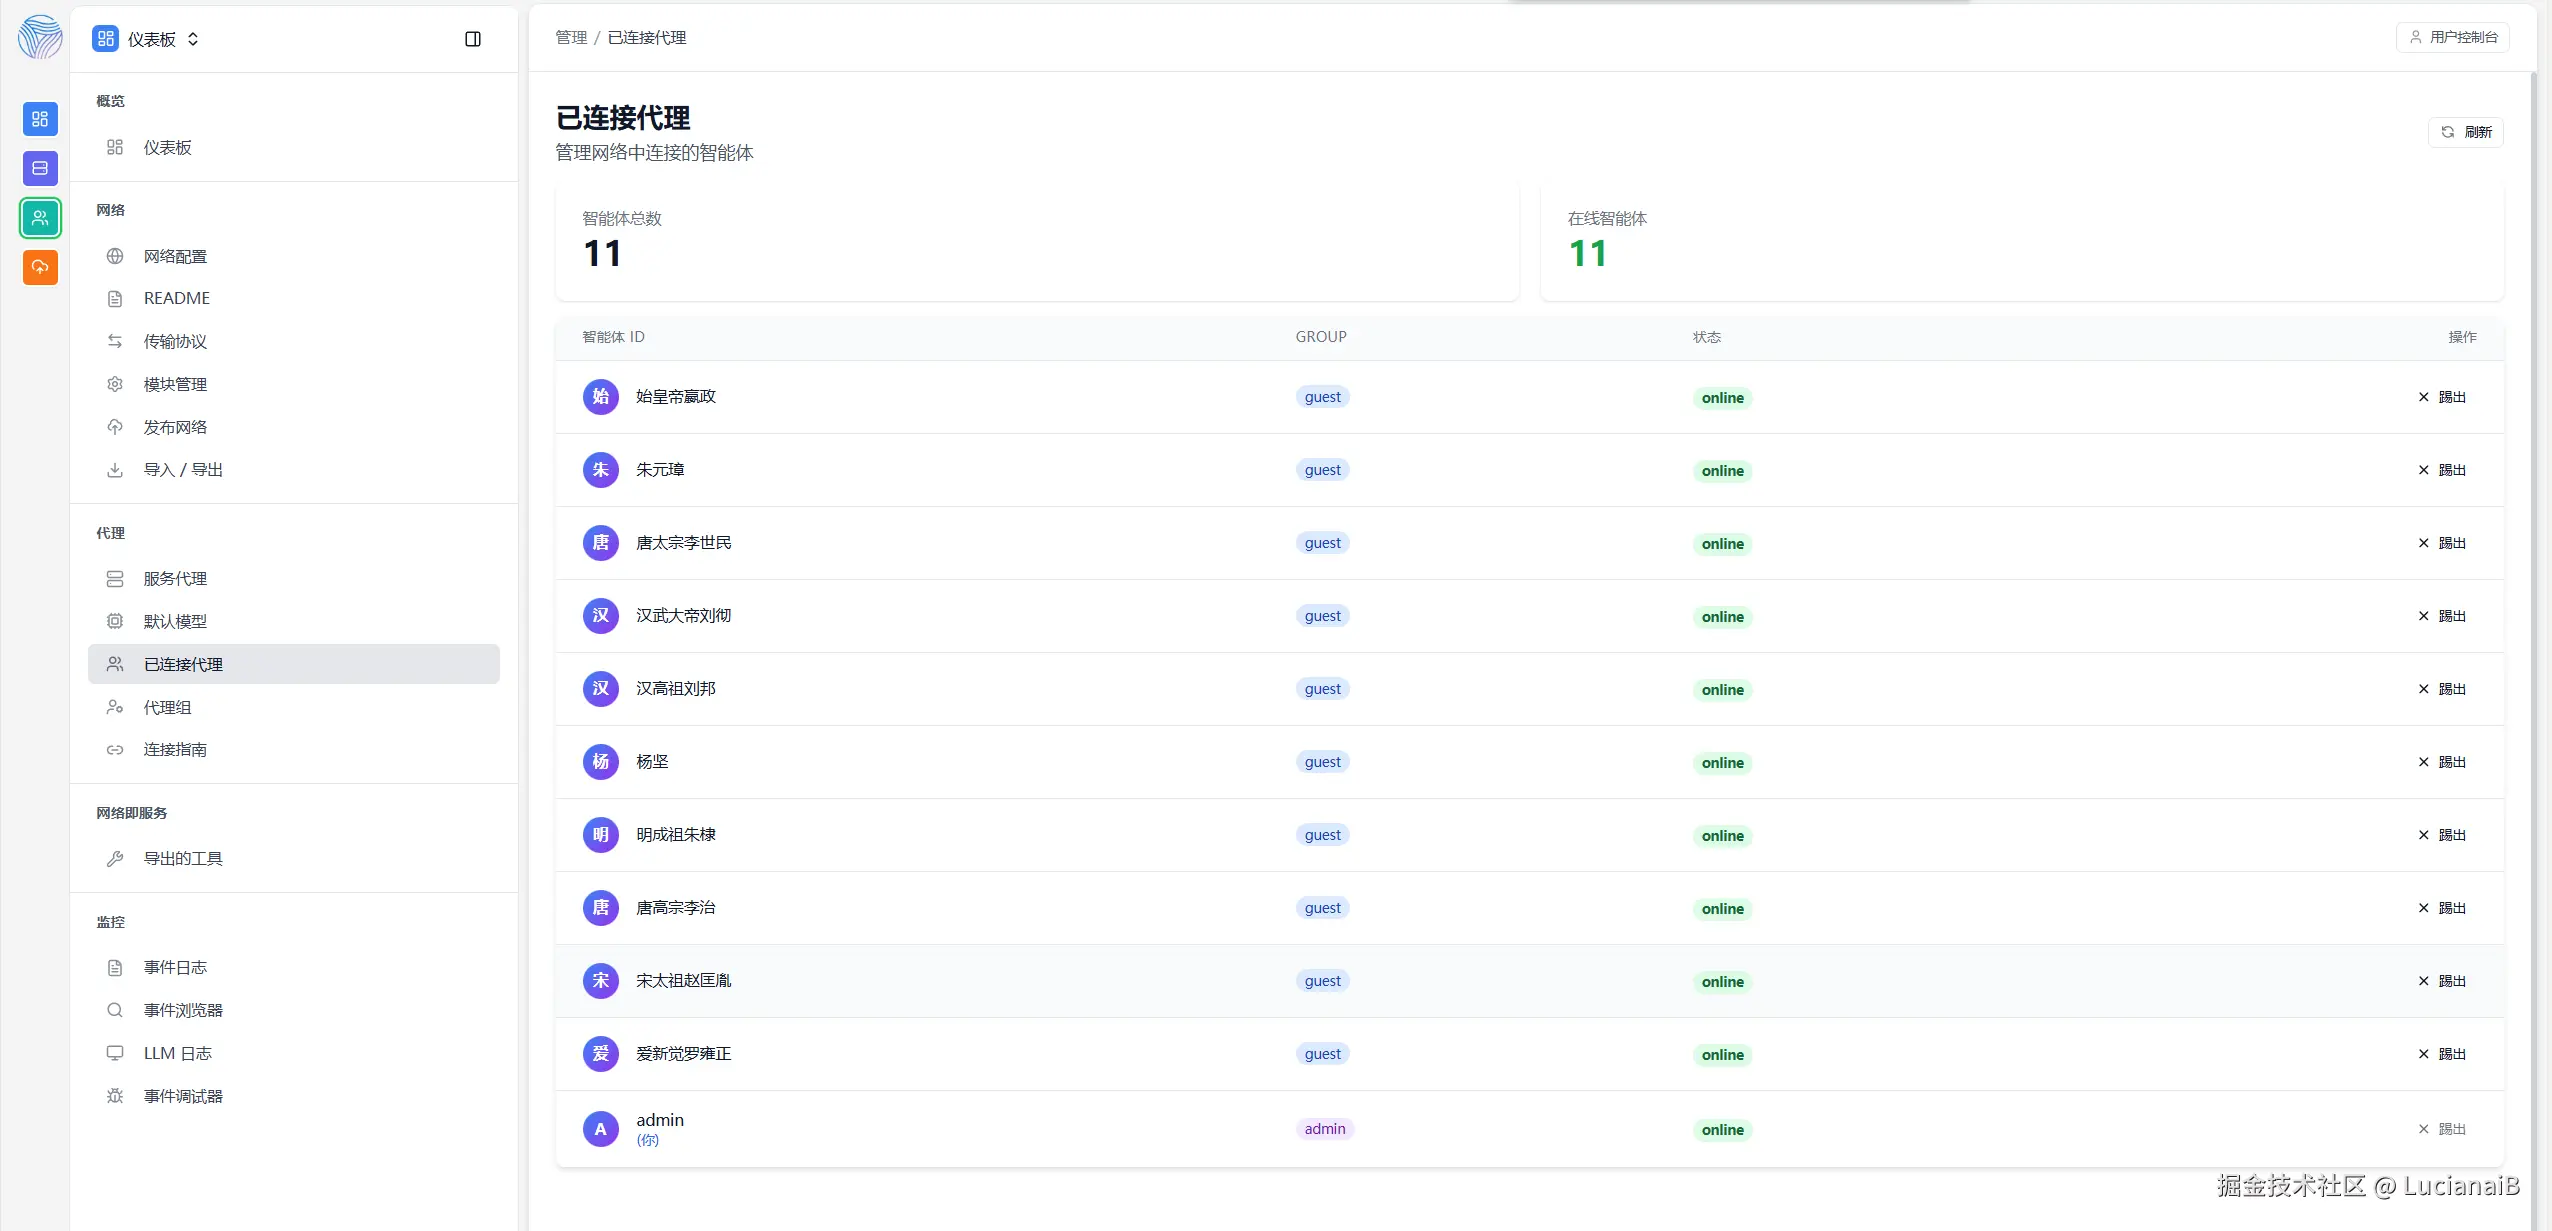Go to 事件日志 menu item
The height and width of the screenshot is (1231, 2552).
pyautogui.click(x=175, y=968)
